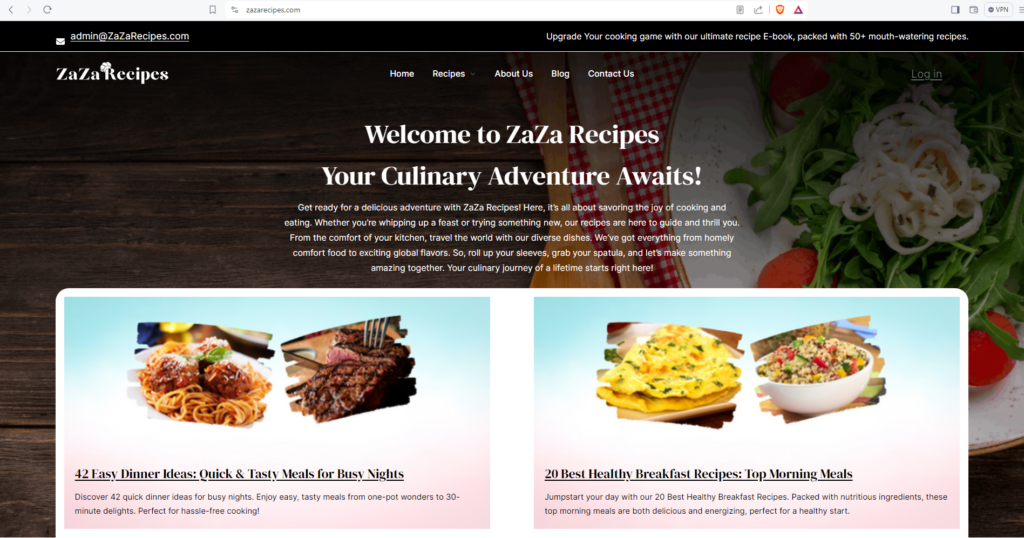Open the About Us page
Image resolution: width=1024 pixels, height=538 pixels.
513,74
